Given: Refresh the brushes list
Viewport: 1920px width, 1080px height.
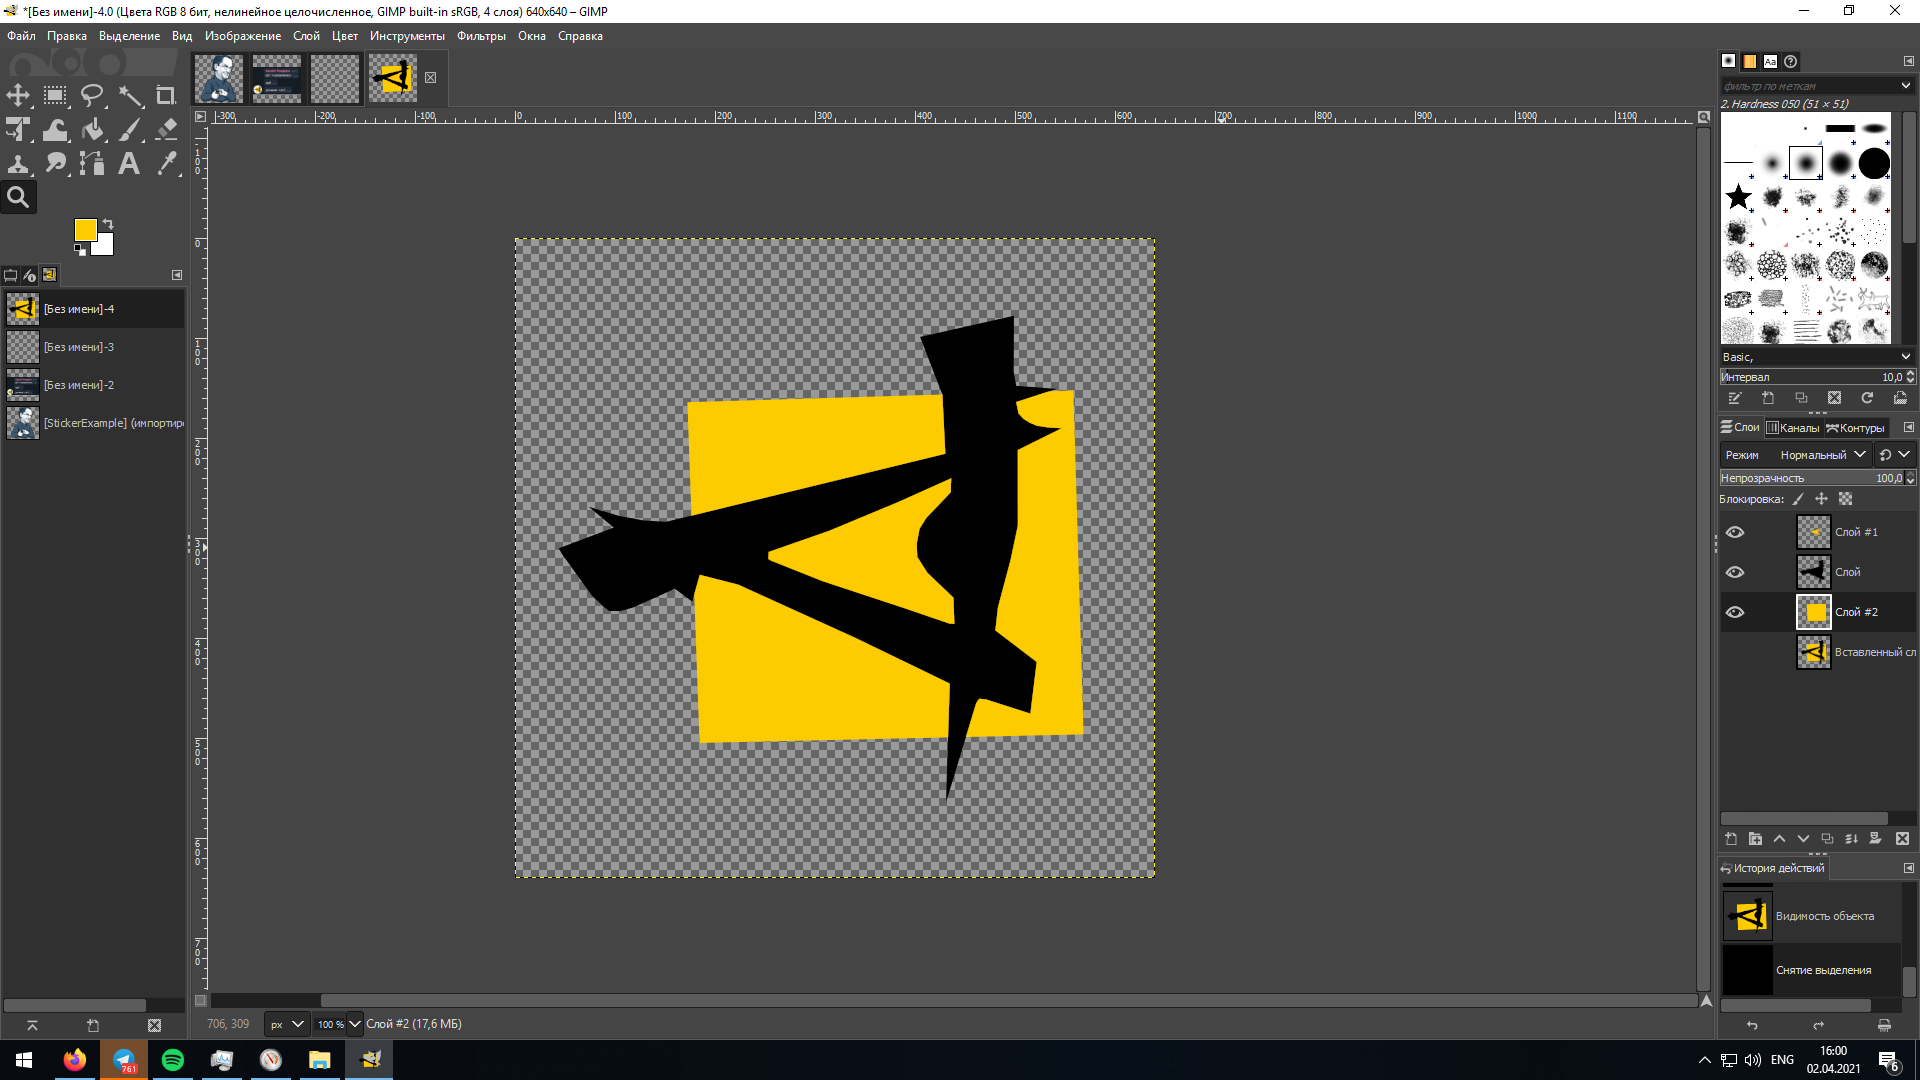Looking at the screenshot, I should pyautogui.click(x=1867, y=398).
